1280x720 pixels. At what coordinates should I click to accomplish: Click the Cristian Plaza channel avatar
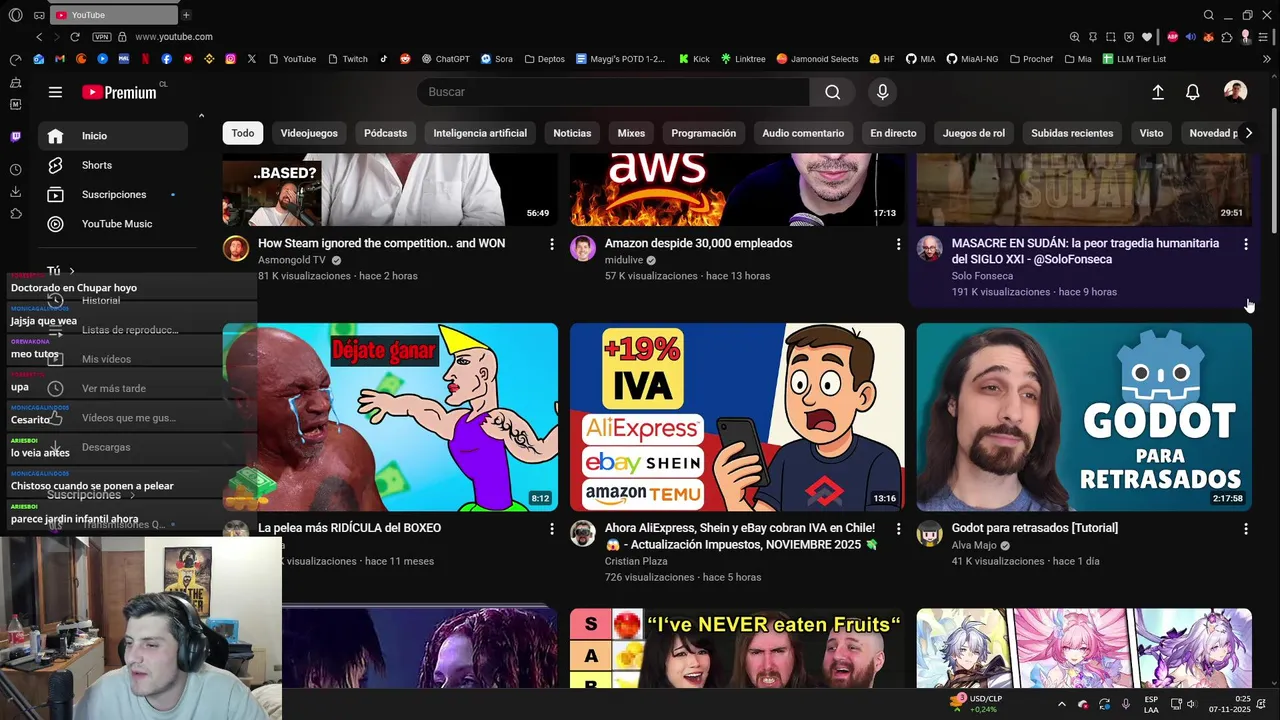coord(583,533)
